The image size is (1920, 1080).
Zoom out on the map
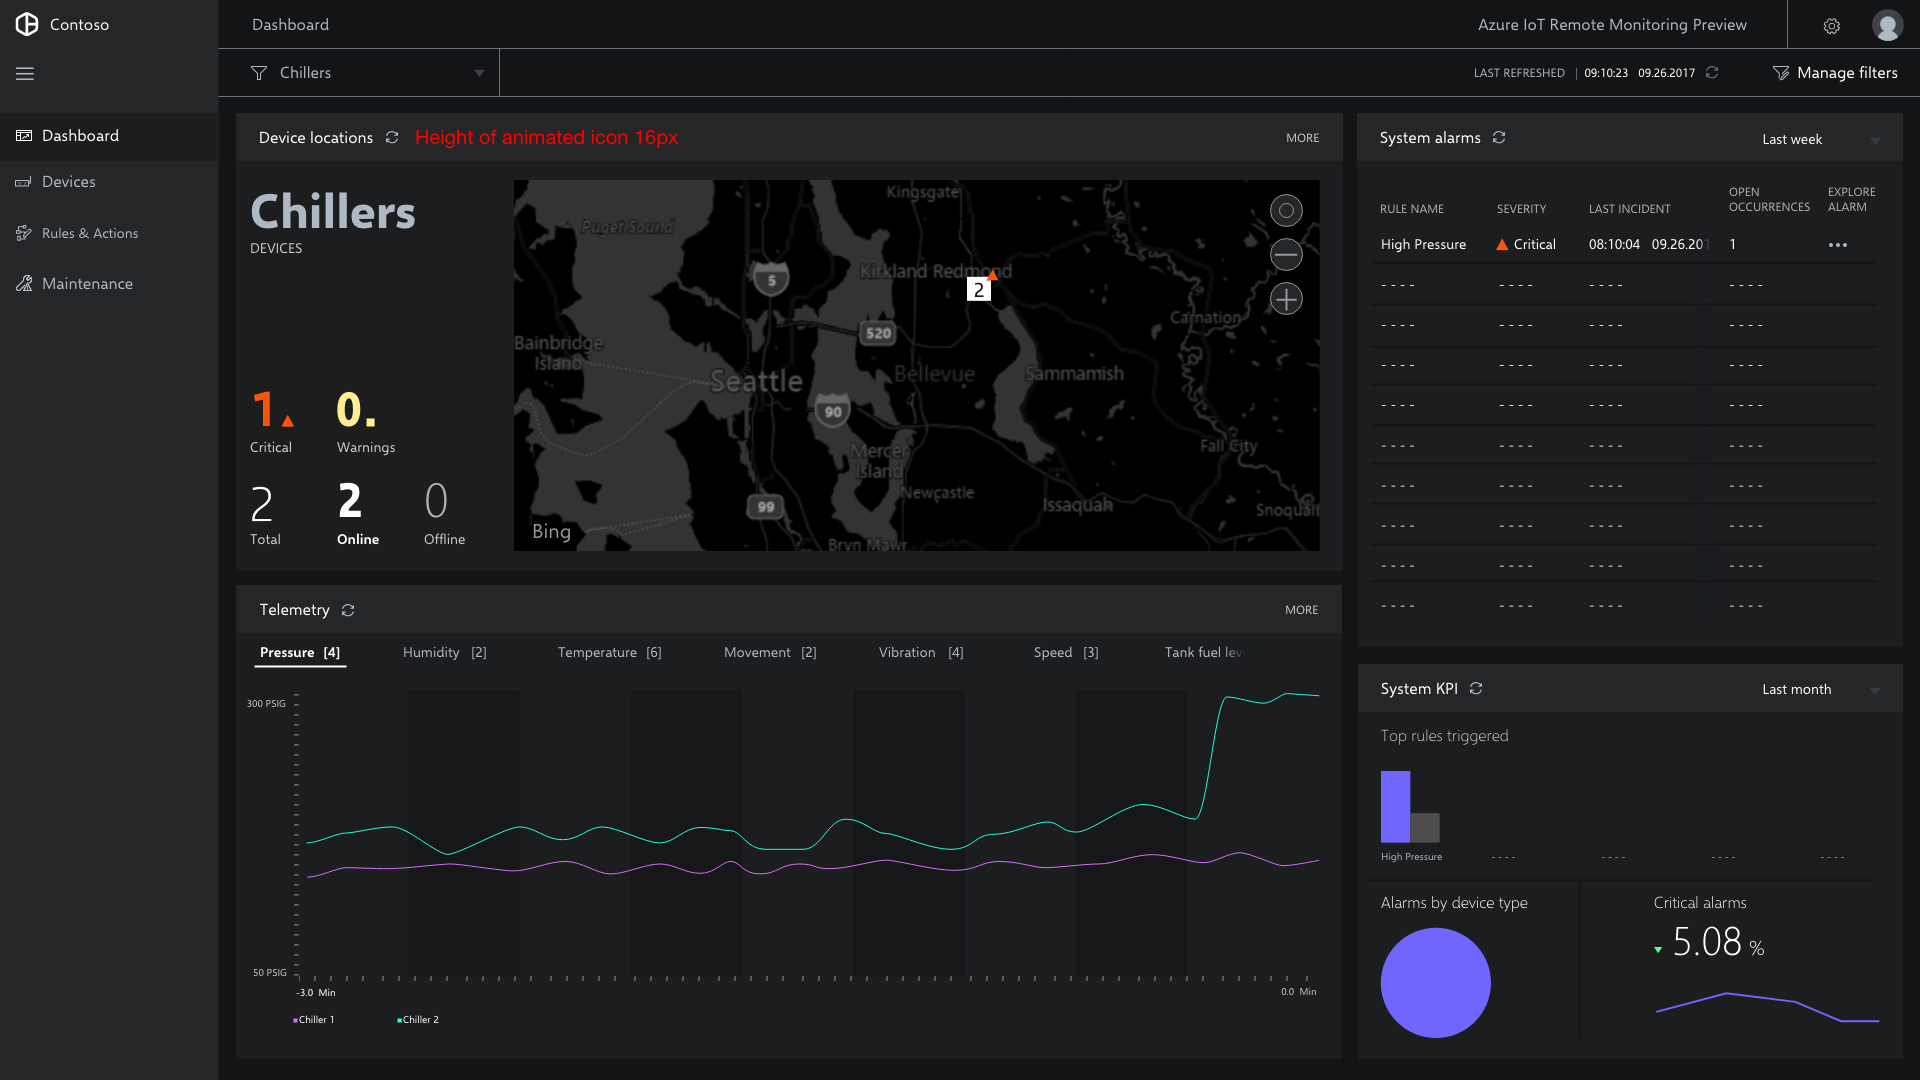pyautogui.click(x=1286, y=255)
